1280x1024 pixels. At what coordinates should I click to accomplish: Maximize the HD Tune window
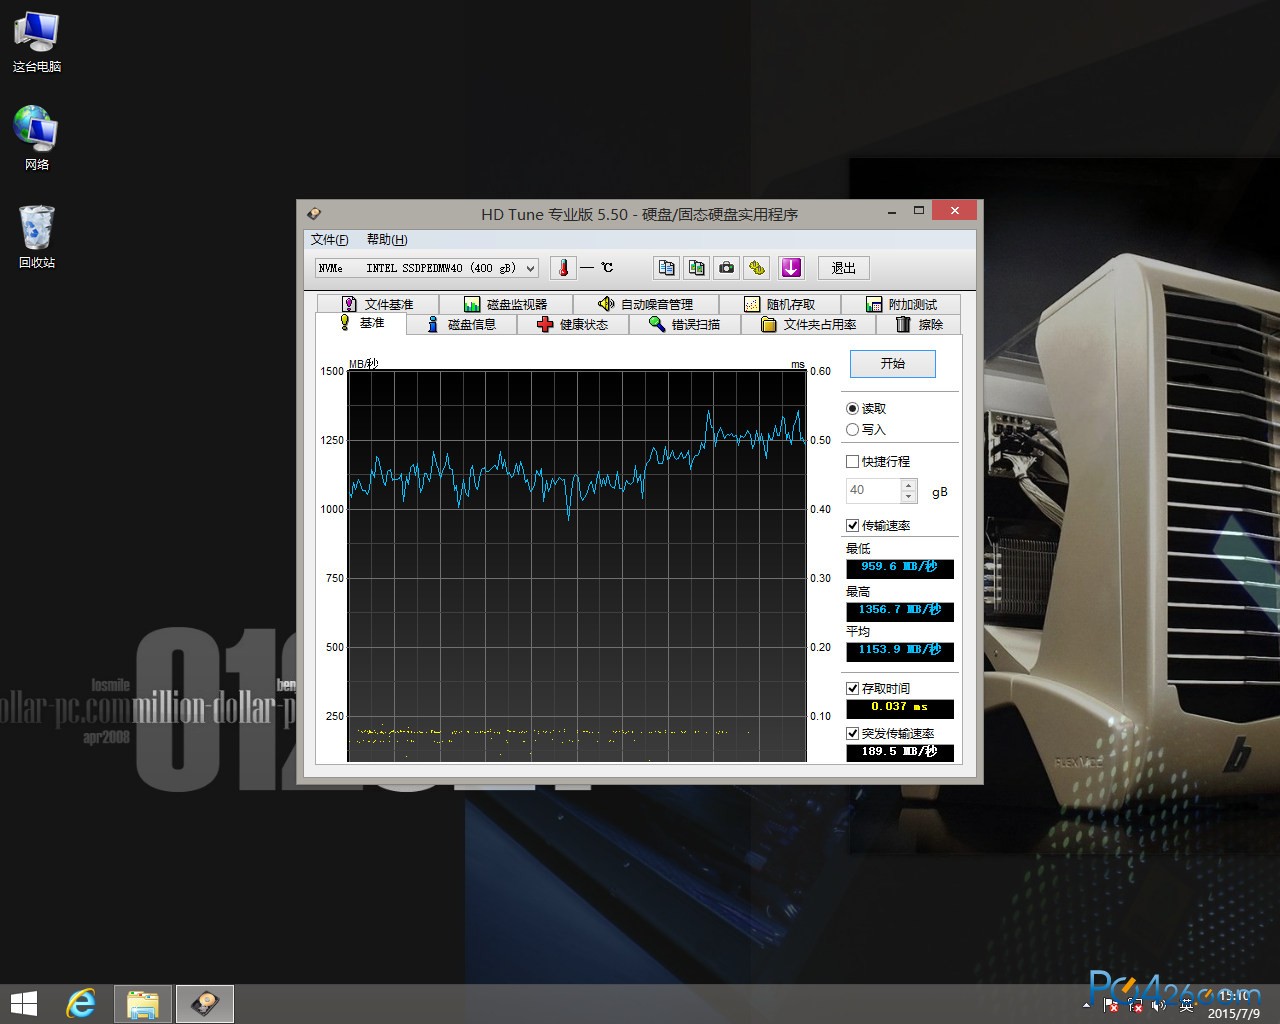(x=918, y=211)
